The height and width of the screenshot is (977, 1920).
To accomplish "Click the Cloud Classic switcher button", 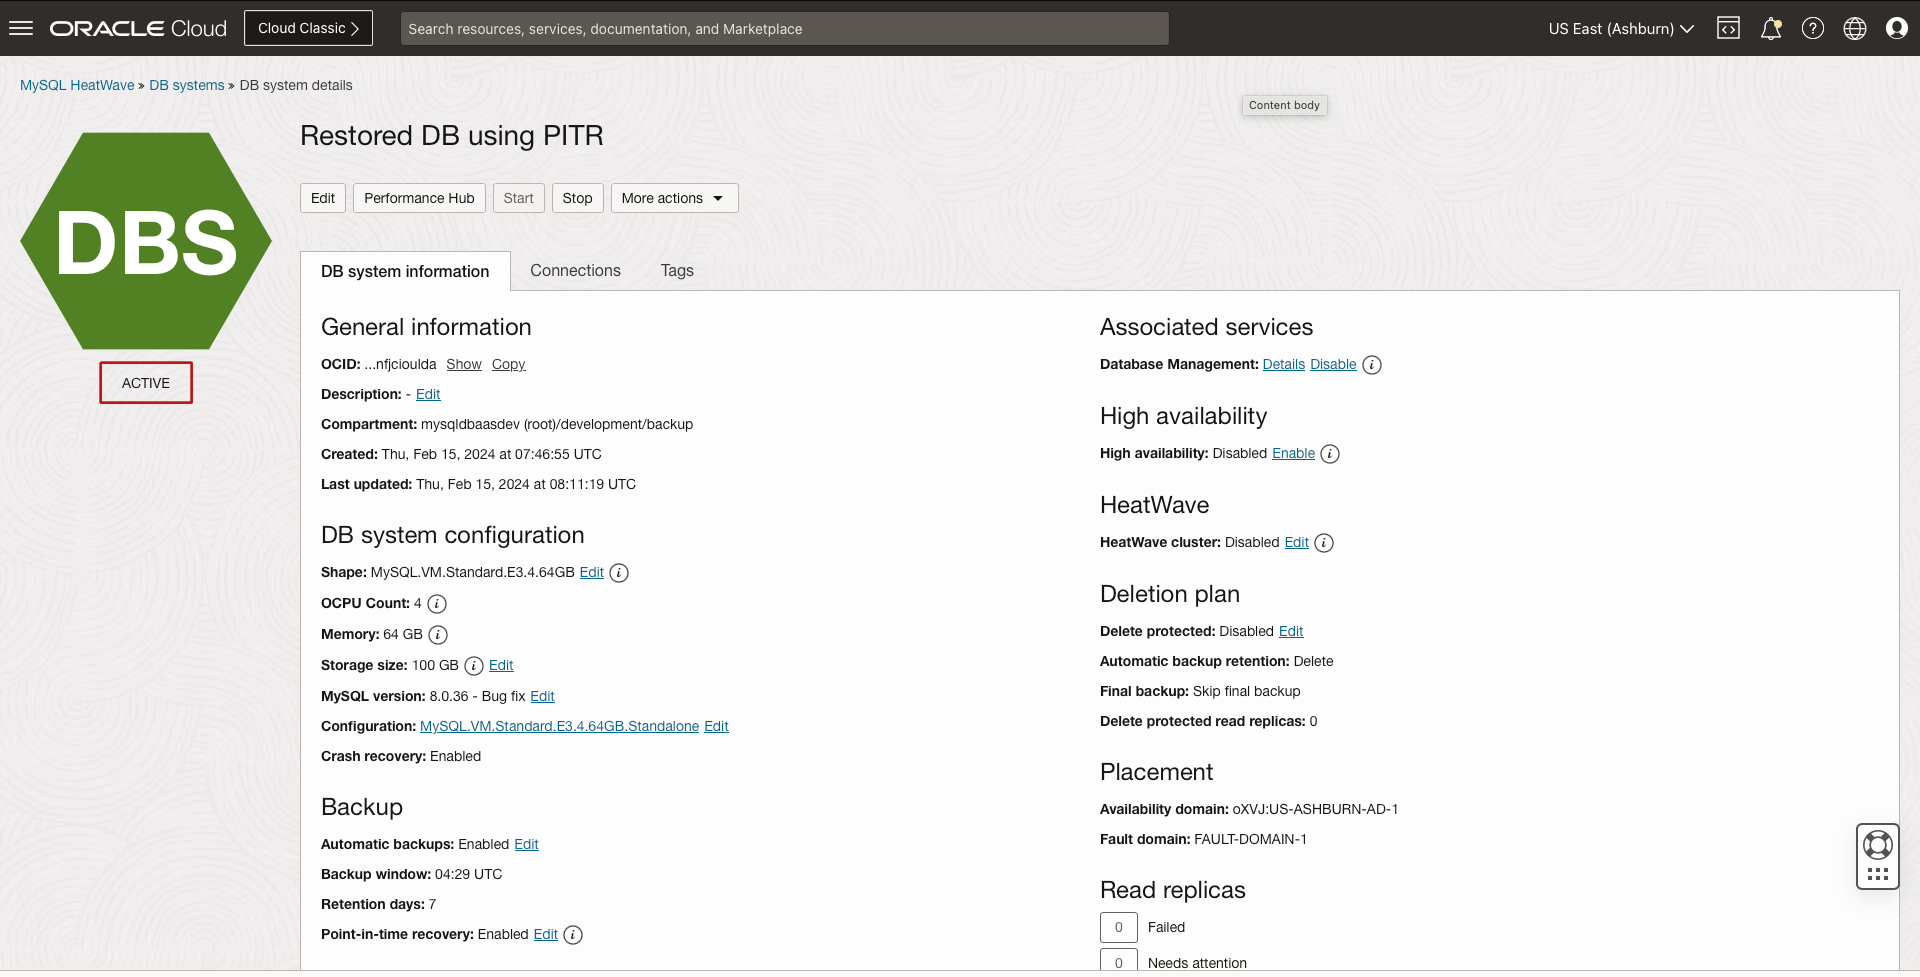I will pos(308,28).
